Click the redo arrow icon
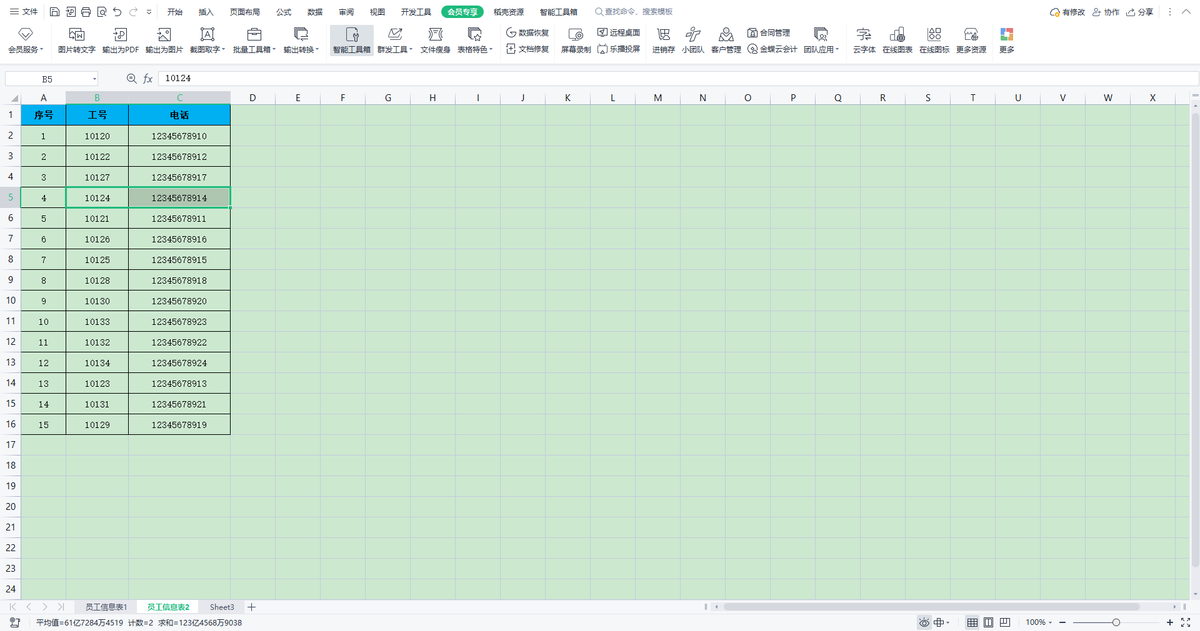1200x631 pixels. pos(133,12)
